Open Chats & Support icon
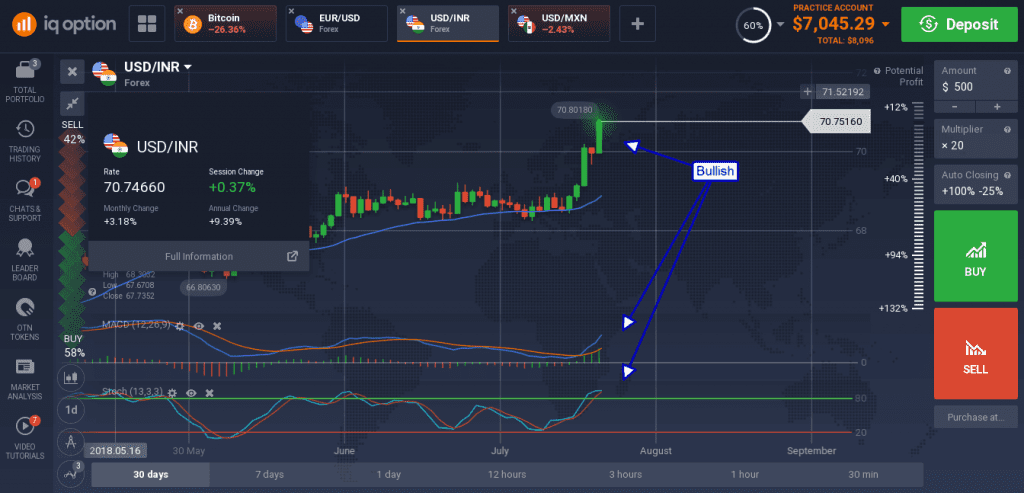This screenshot has height=493, width=1024. (x=25, y=189)
